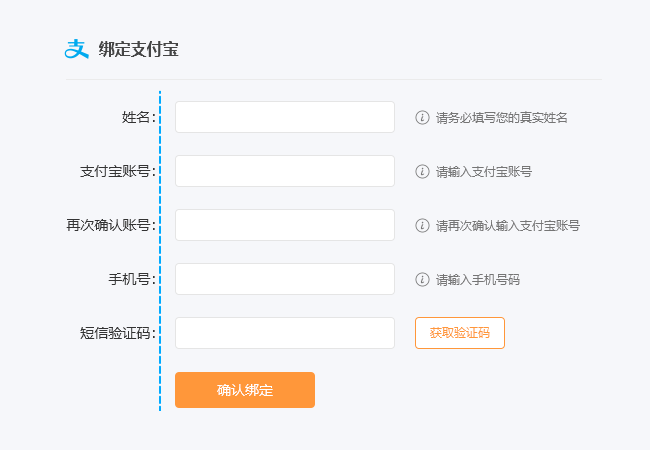Click the 请输入手机号码 hint text

point(478,280)
